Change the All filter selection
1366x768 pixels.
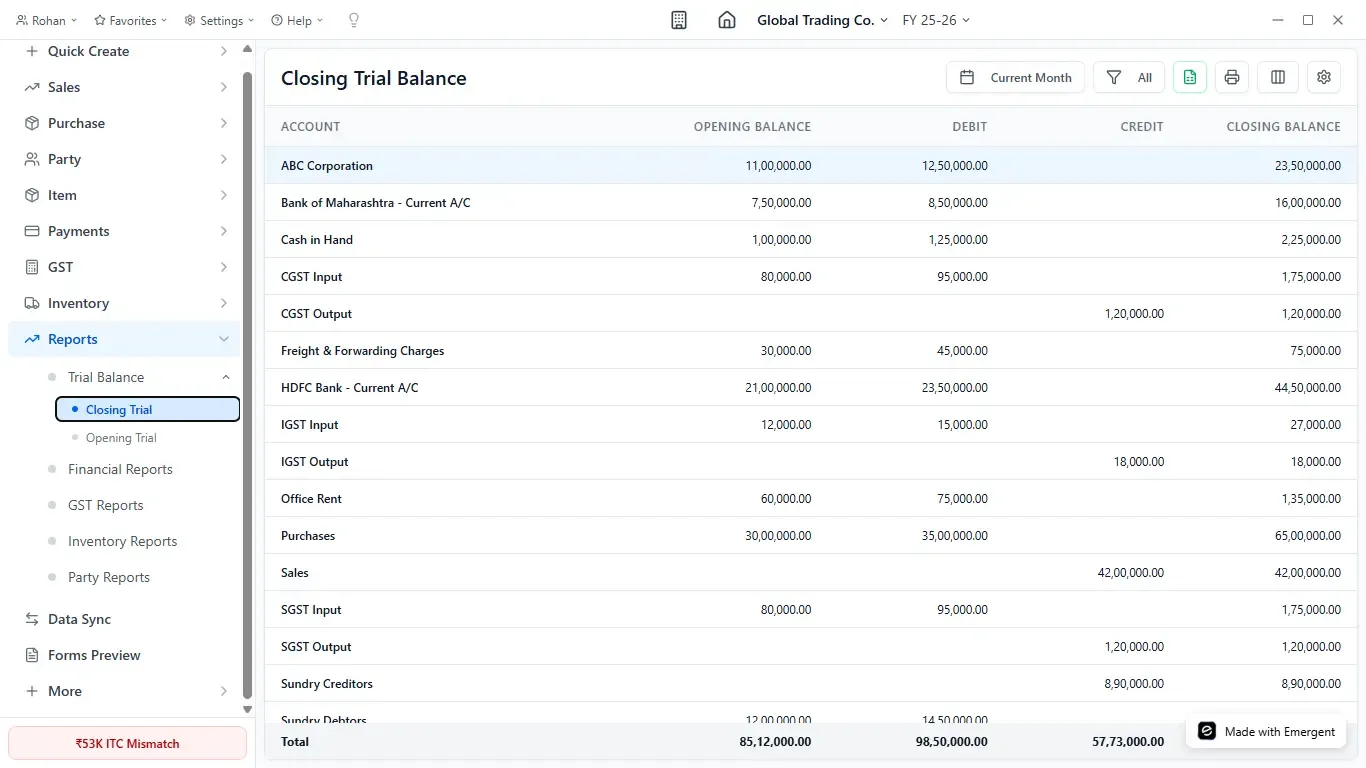pos(1128,77)
